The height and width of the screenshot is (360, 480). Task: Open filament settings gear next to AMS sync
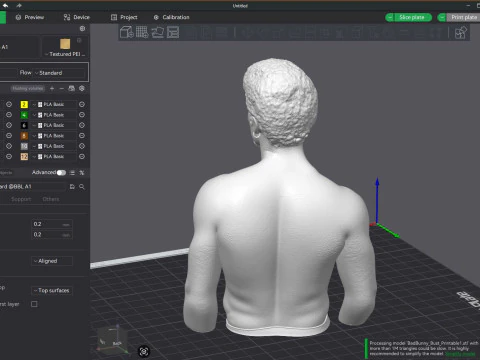tap(82, 88)
